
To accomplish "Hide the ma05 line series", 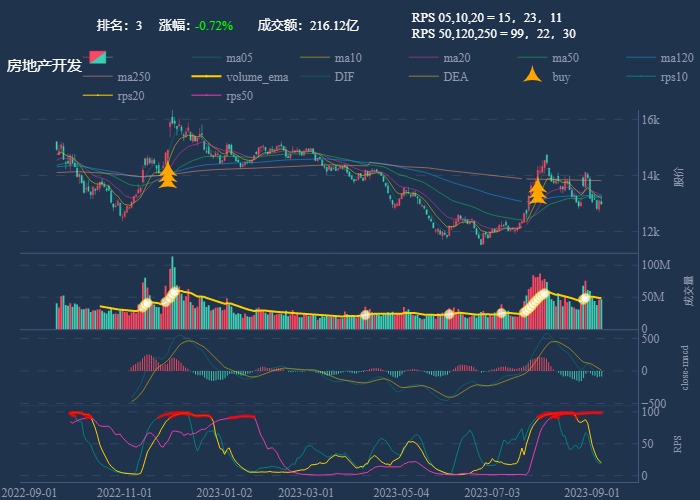I will point(206,58).
